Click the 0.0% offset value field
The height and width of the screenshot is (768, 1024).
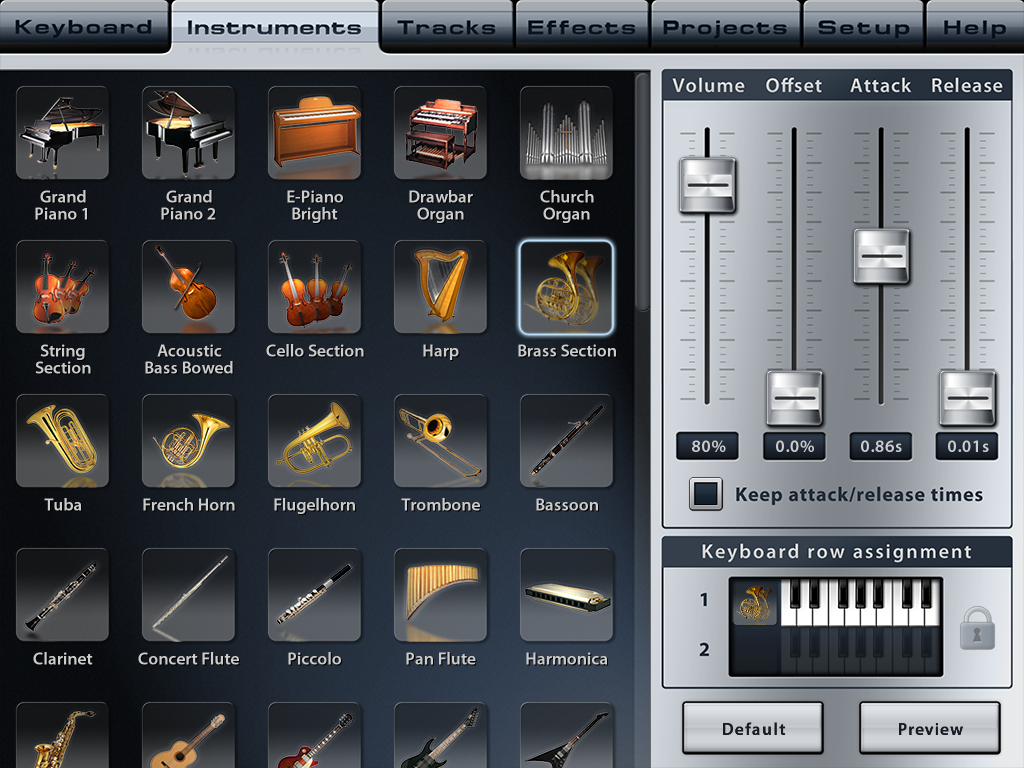[x=794, y=447]
